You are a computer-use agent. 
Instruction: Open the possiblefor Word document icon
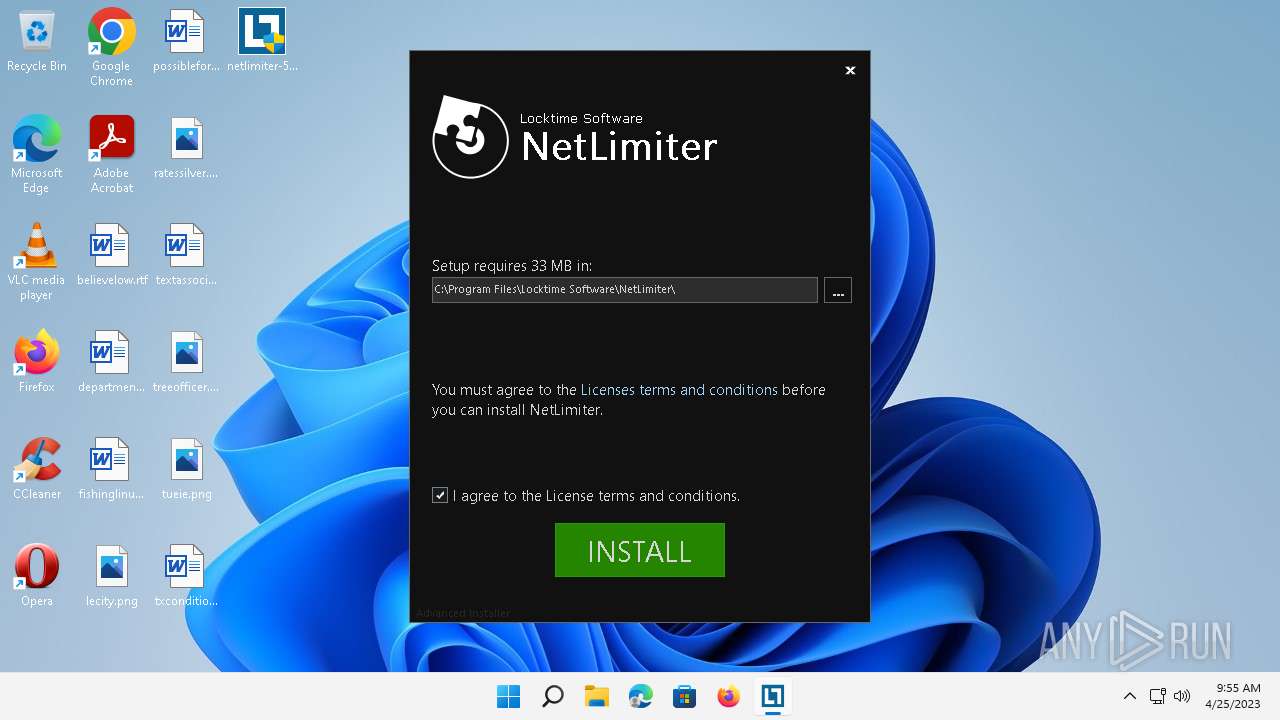tap(186, 42)
